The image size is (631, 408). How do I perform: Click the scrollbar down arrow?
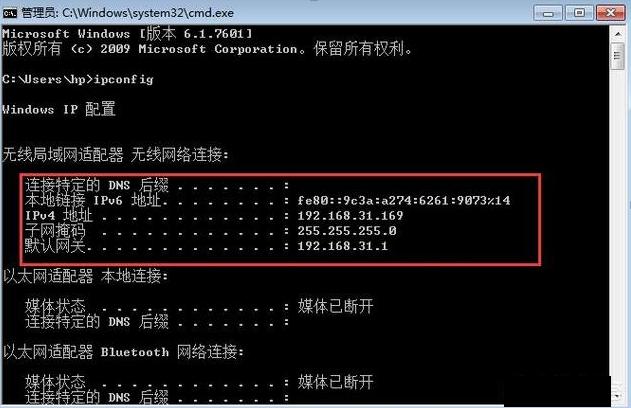coord(618,396)
